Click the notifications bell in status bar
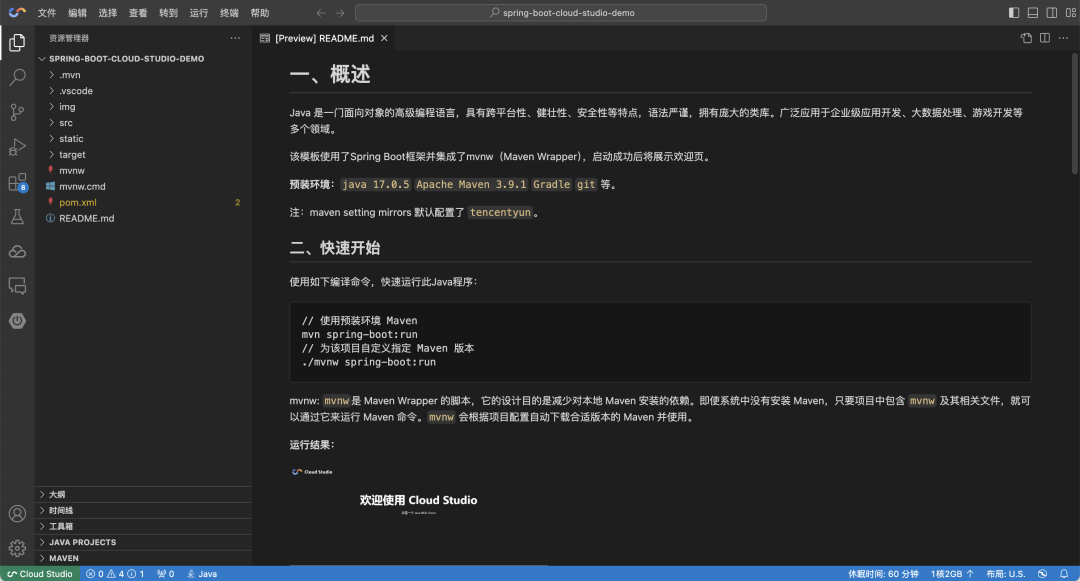The image size is (1080, 581). point(1063,573)
